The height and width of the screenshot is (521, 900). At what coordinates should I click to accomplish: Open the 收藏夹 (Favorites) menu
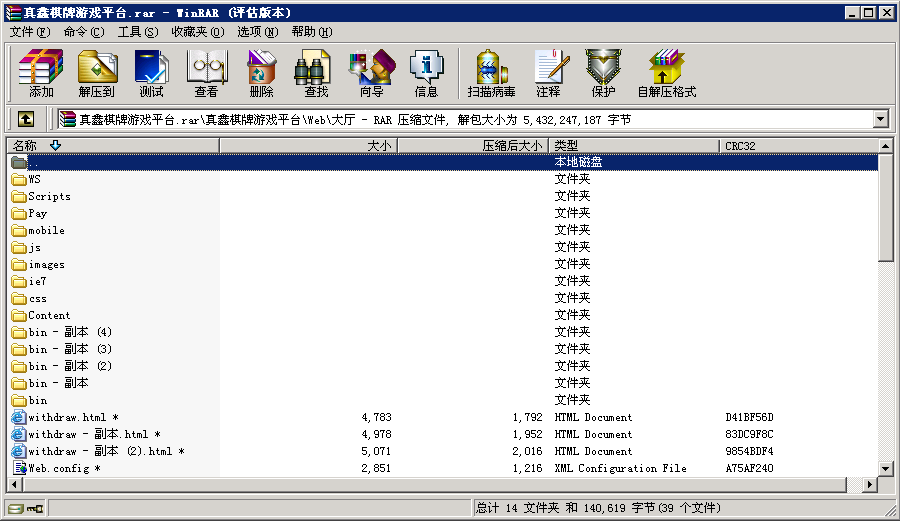pyautogui.click(x=196, y=32)
